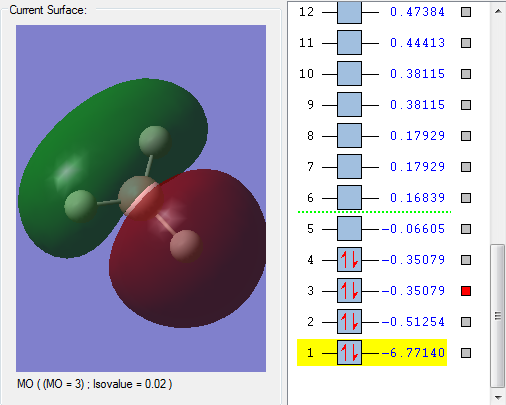
Task: Select the orbital box for MO 9
Action: [349, 105]
